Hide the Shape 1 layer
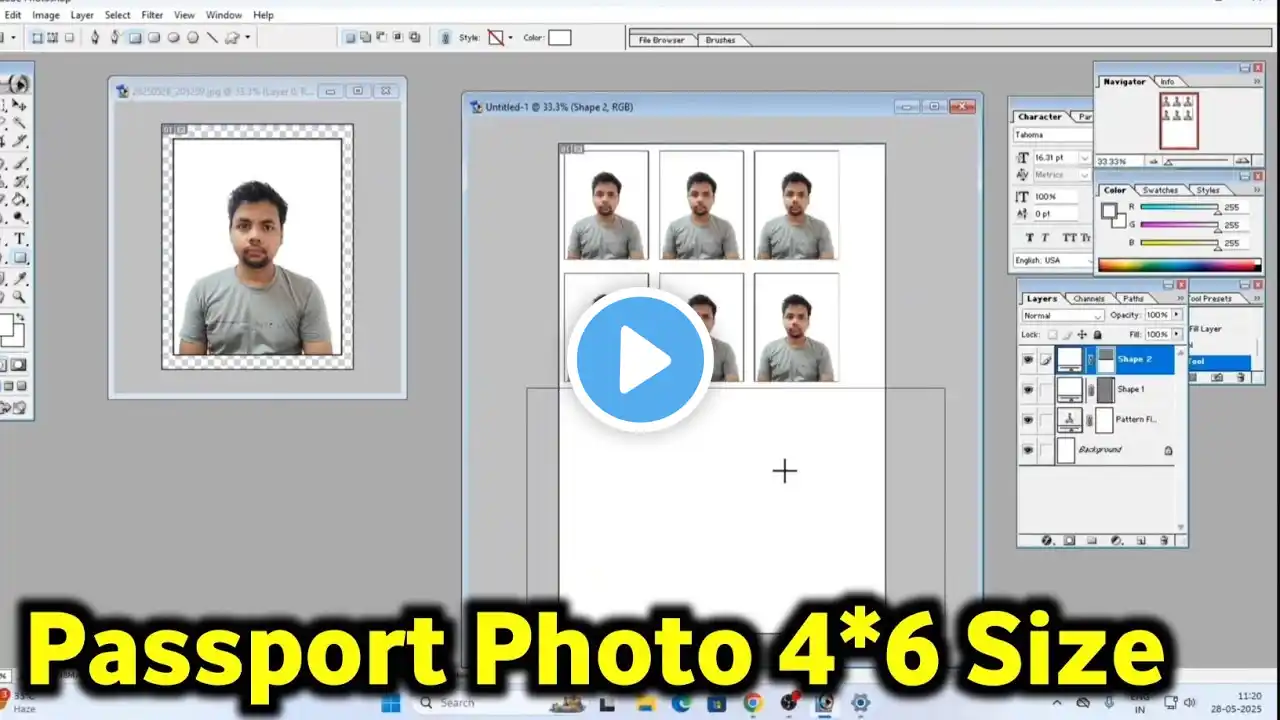 tap(1028, 390)
